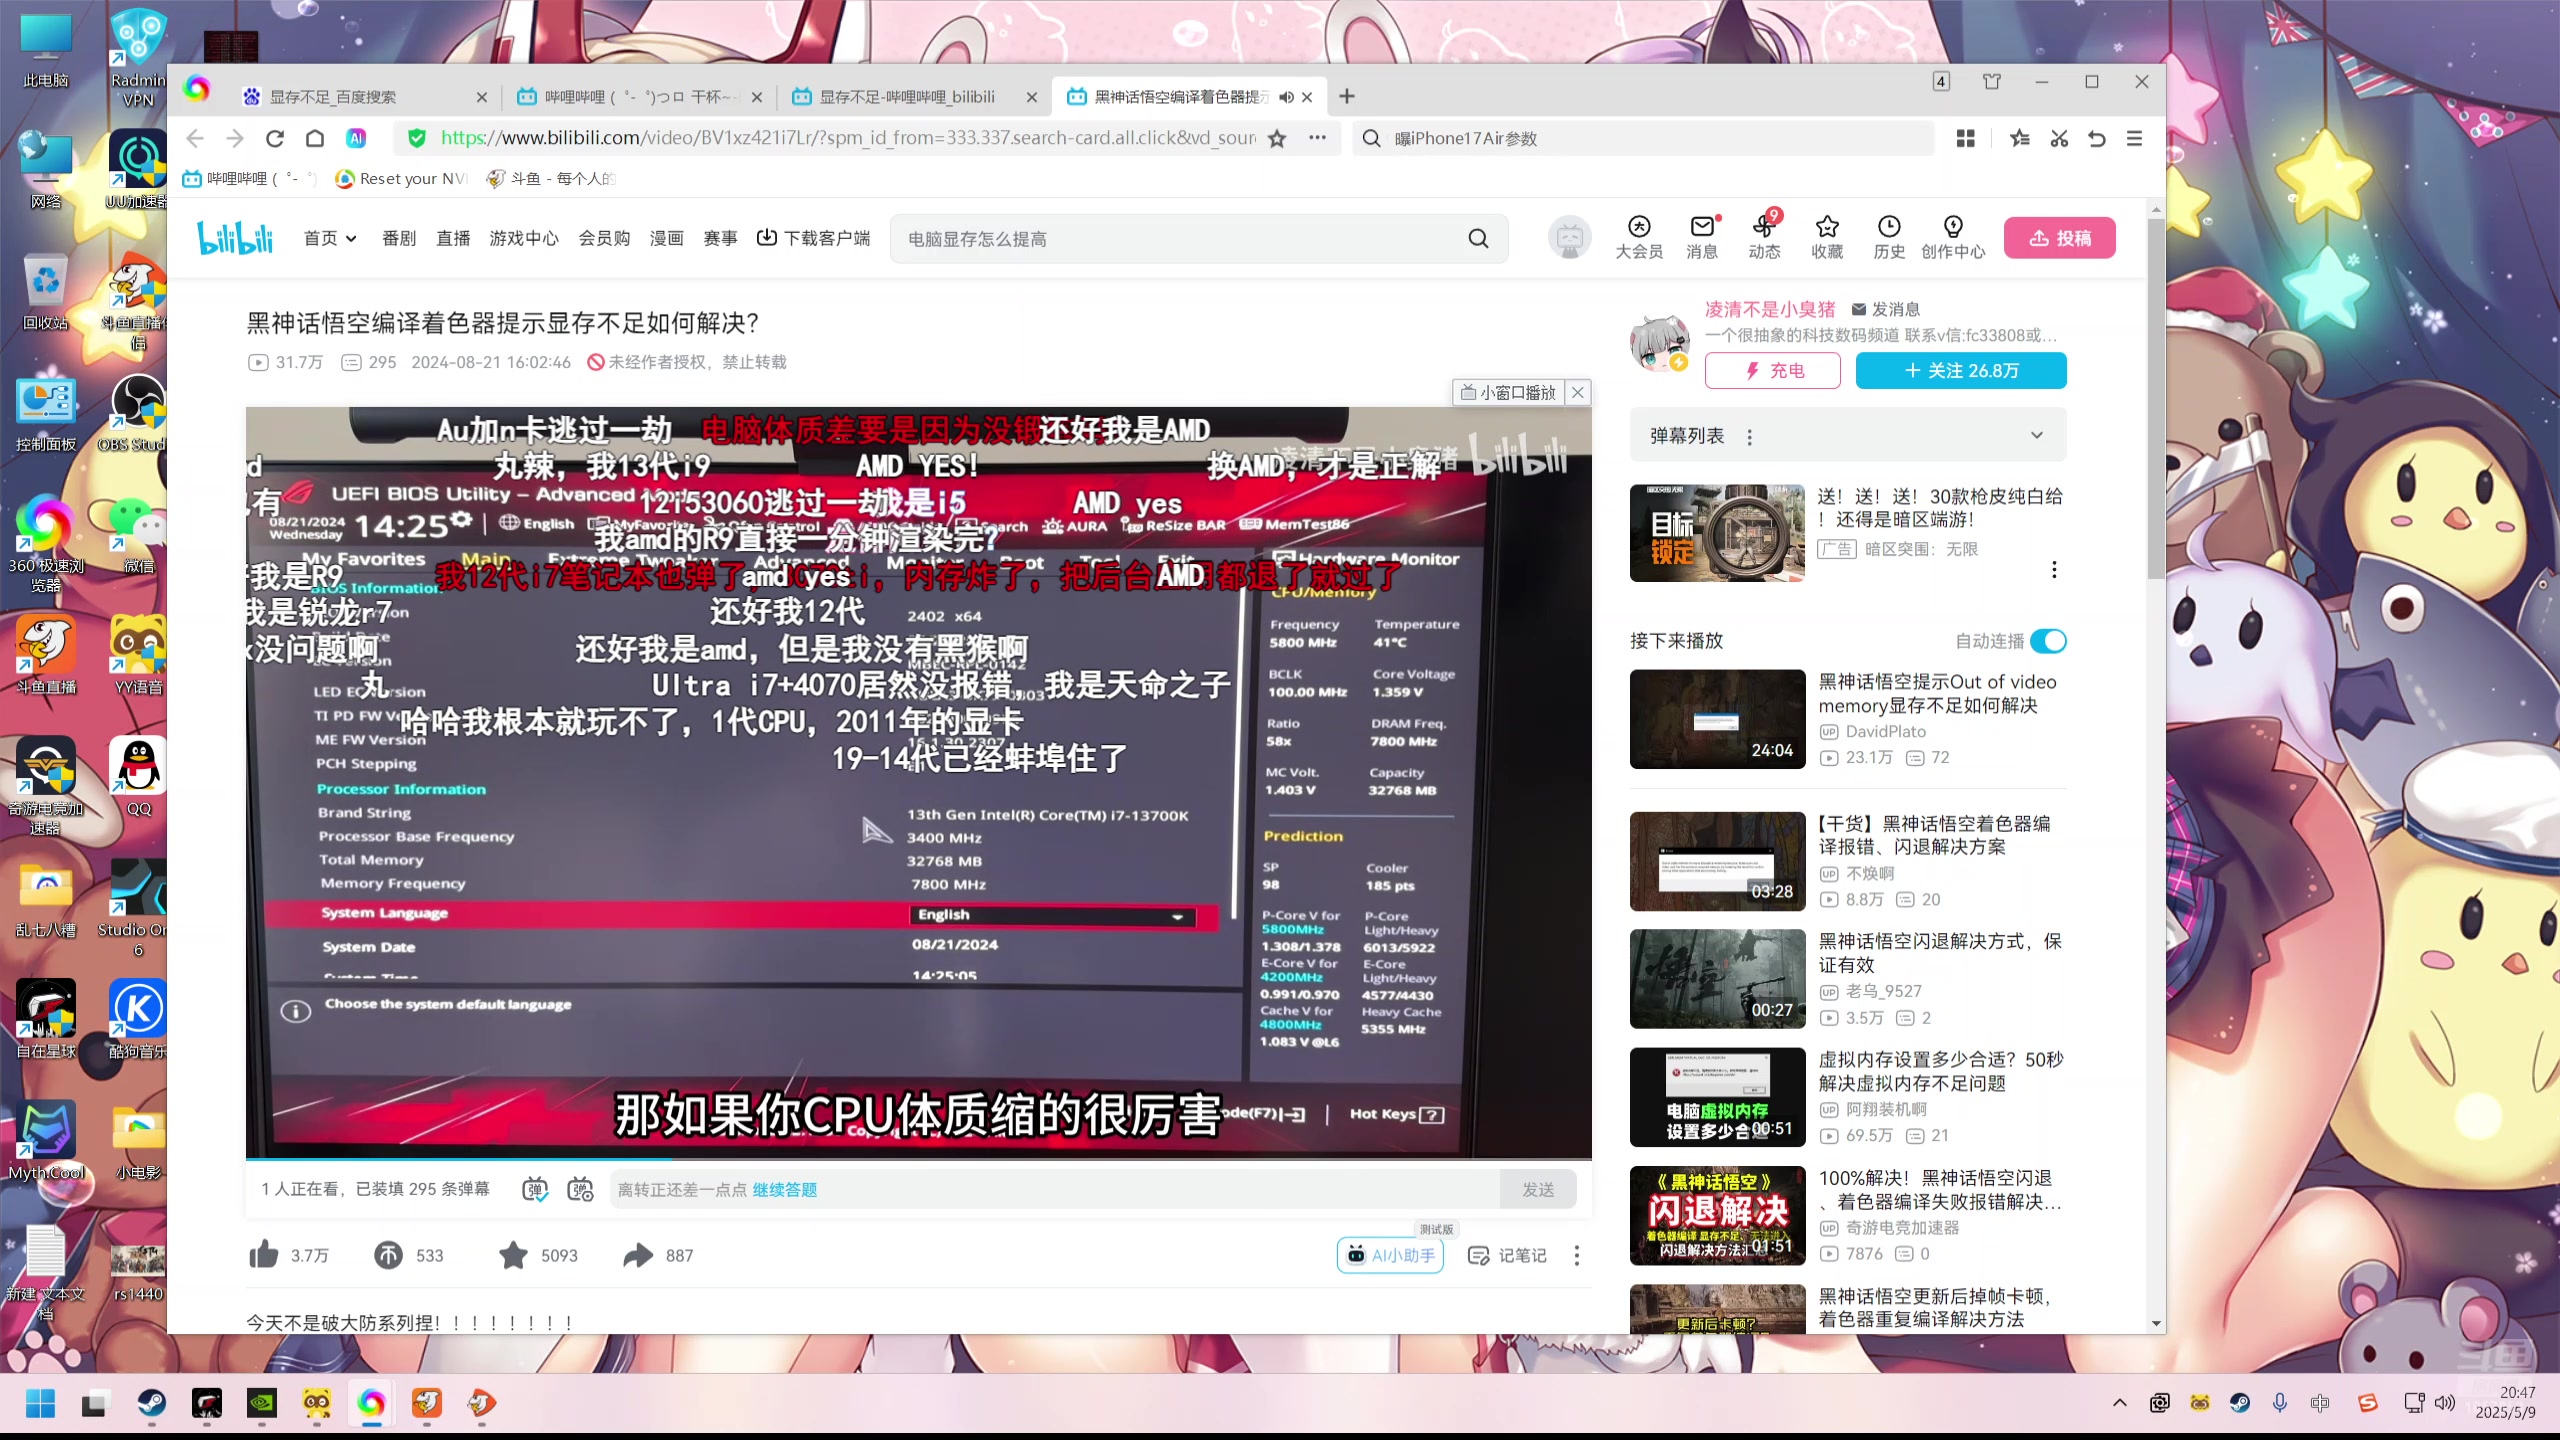Go to browser home page icon

click(315, 138)
